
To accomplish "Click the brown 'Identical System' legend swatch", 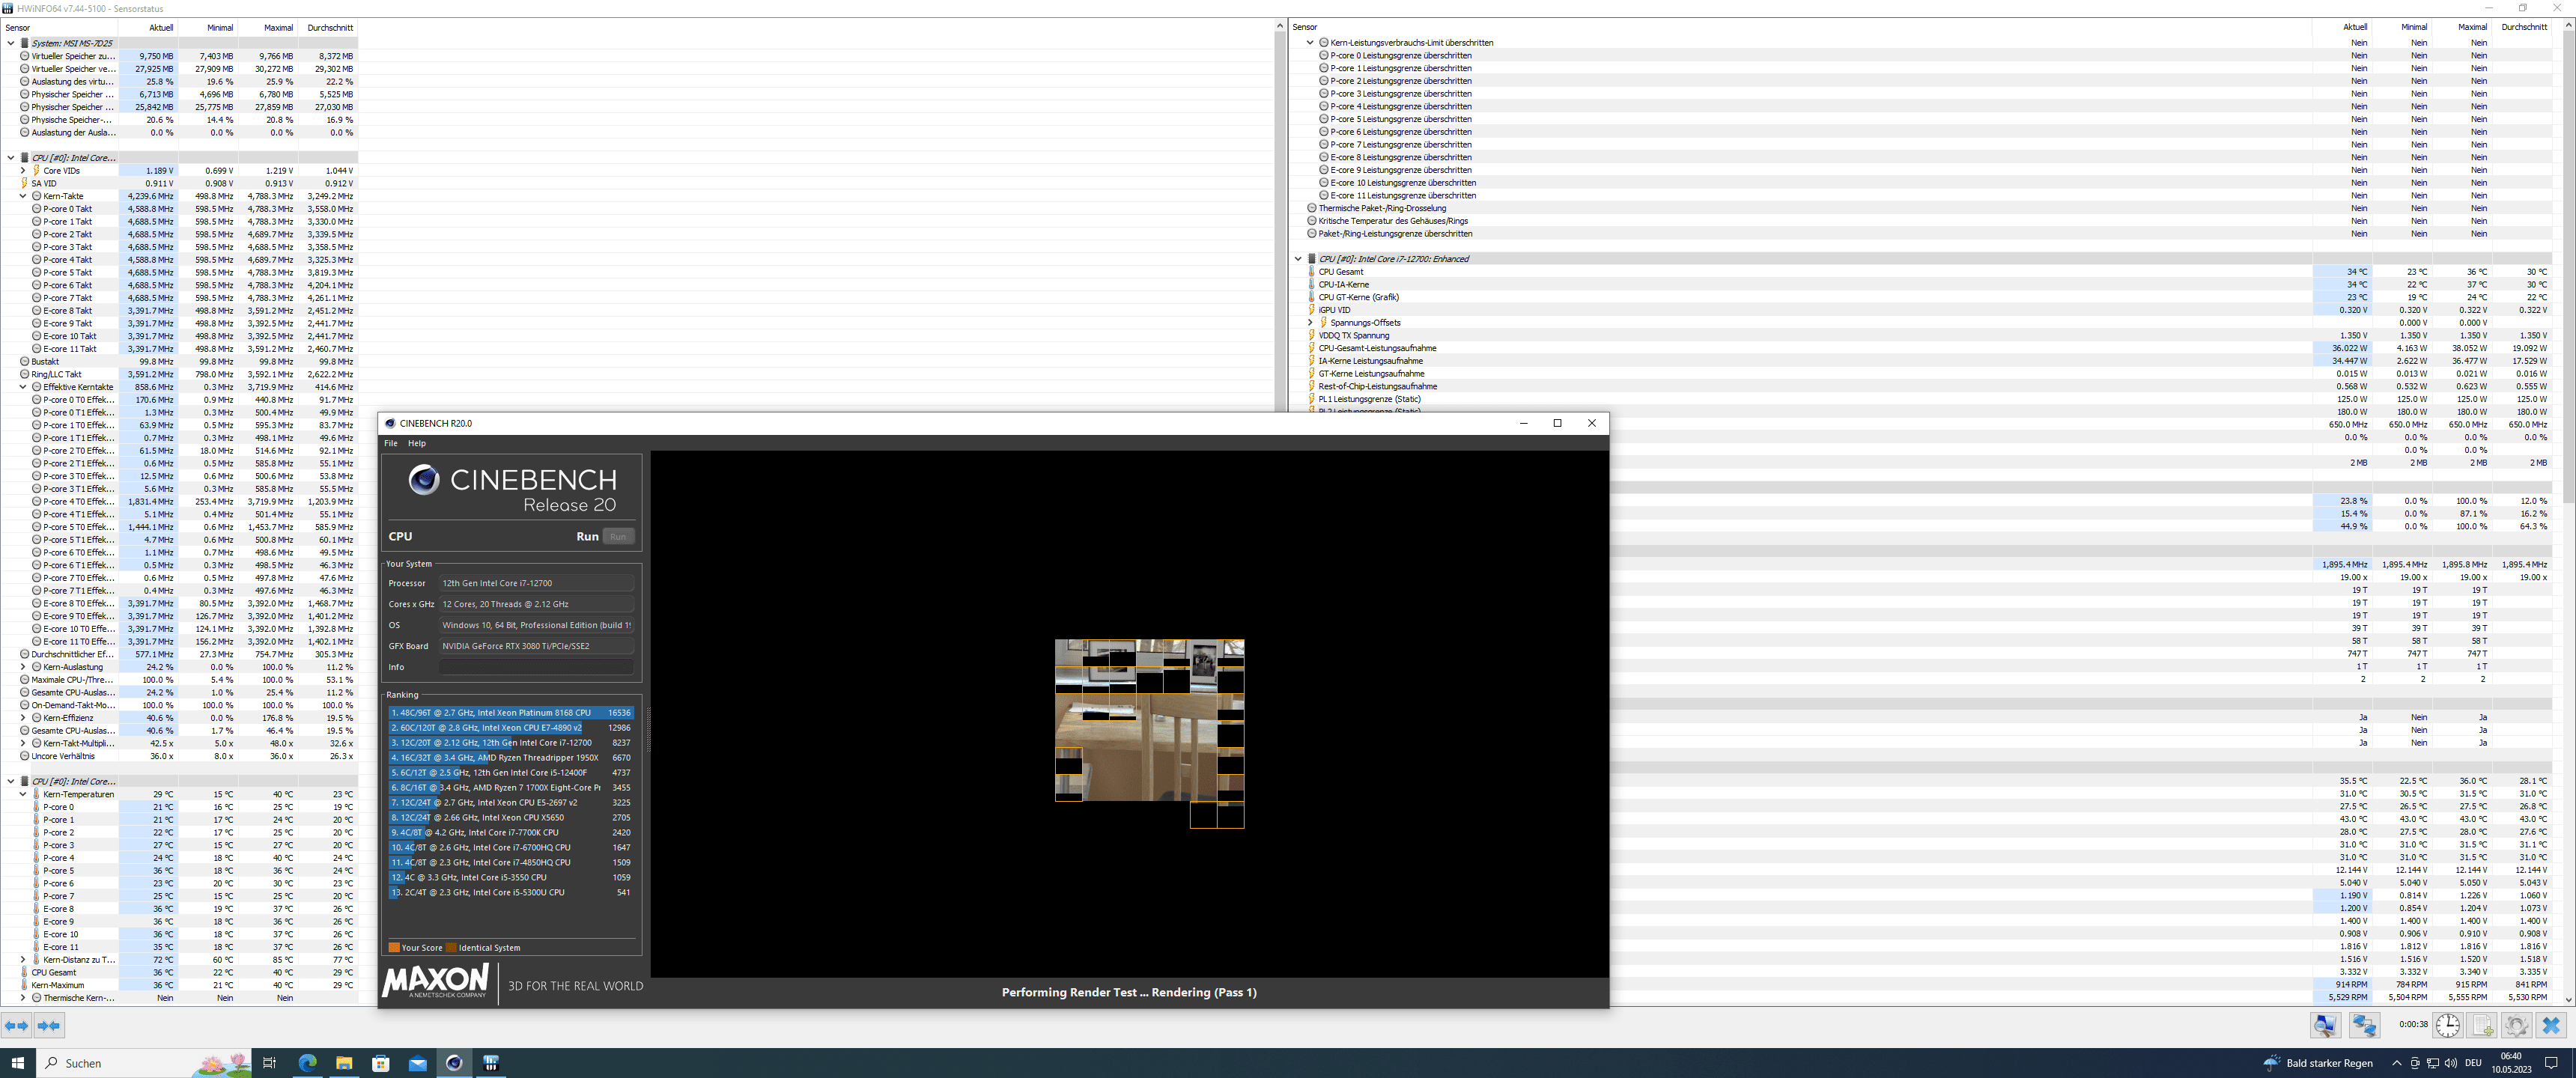I will (451, 947).
